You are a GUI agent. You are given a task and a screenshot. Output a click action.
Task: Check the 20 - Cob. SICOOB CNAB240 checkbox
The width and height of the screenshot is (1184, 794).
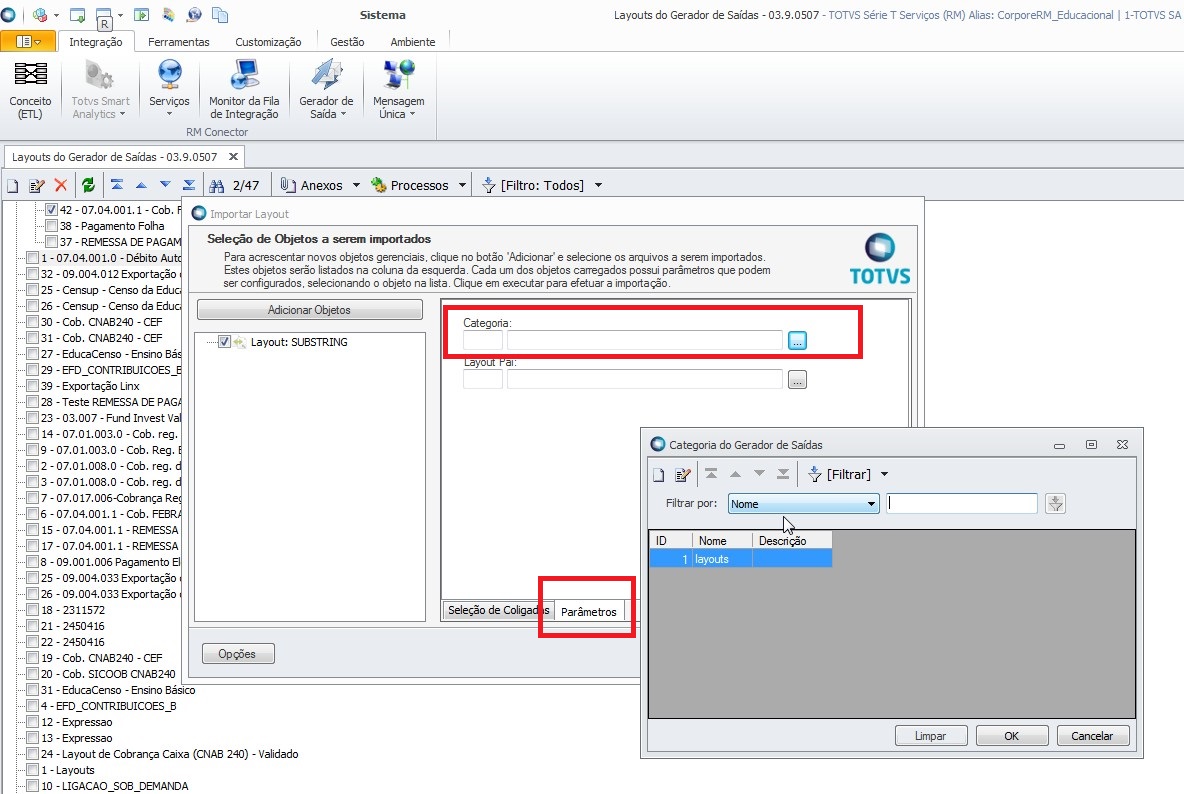(32, 674)
